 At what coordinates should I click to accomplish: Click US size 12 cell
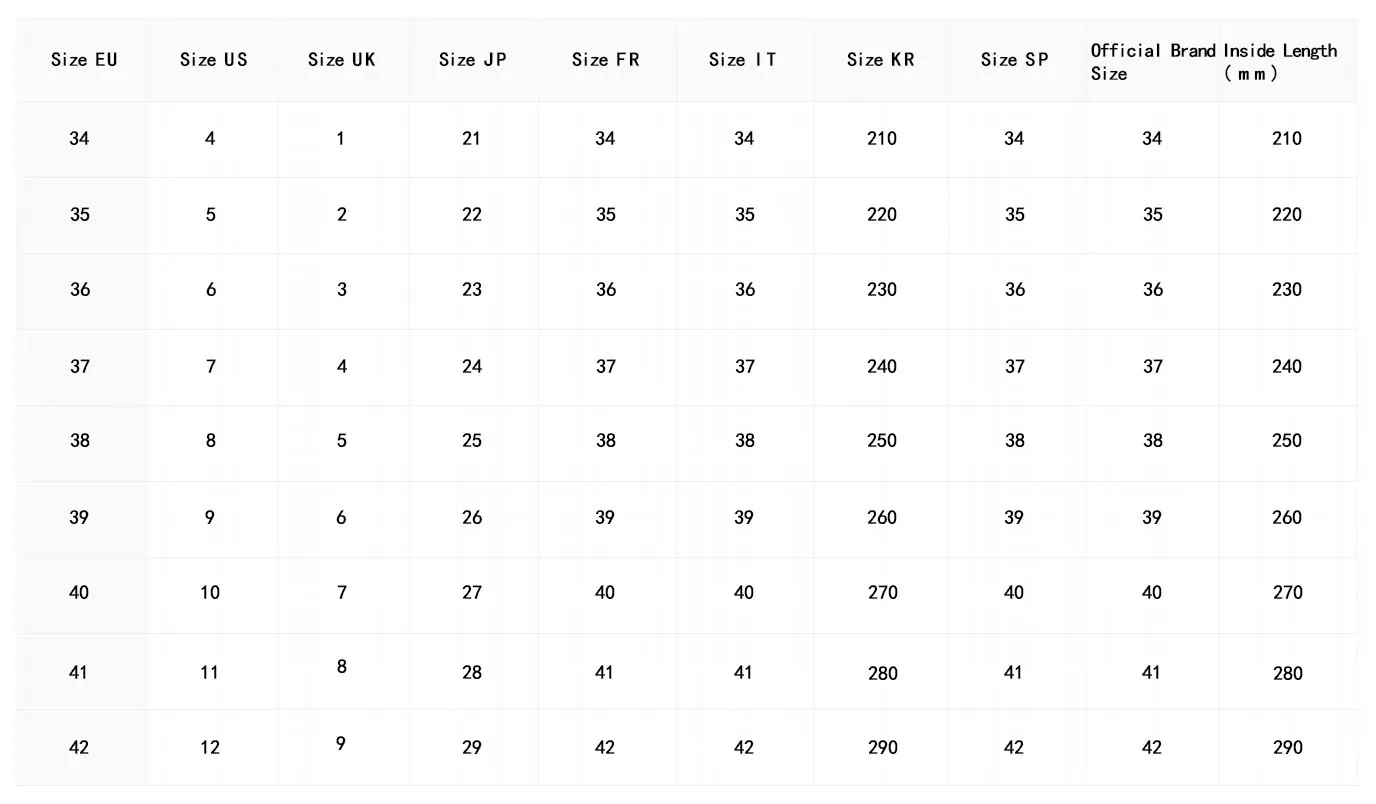point(210,747)
